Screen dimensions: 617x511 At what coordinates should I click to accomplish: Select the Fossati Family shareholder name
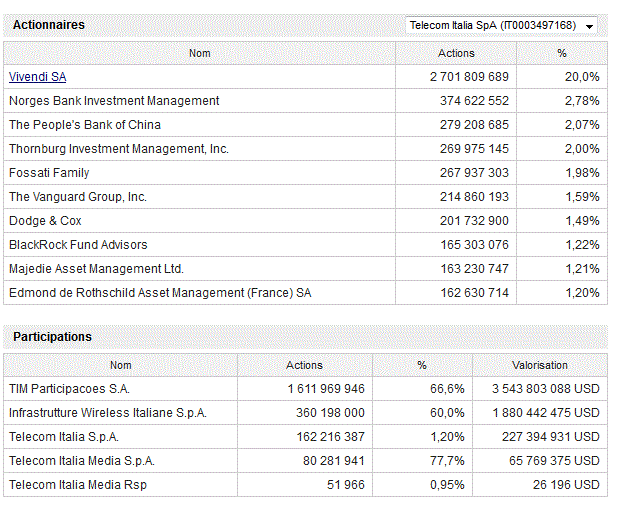pos(49,173)
